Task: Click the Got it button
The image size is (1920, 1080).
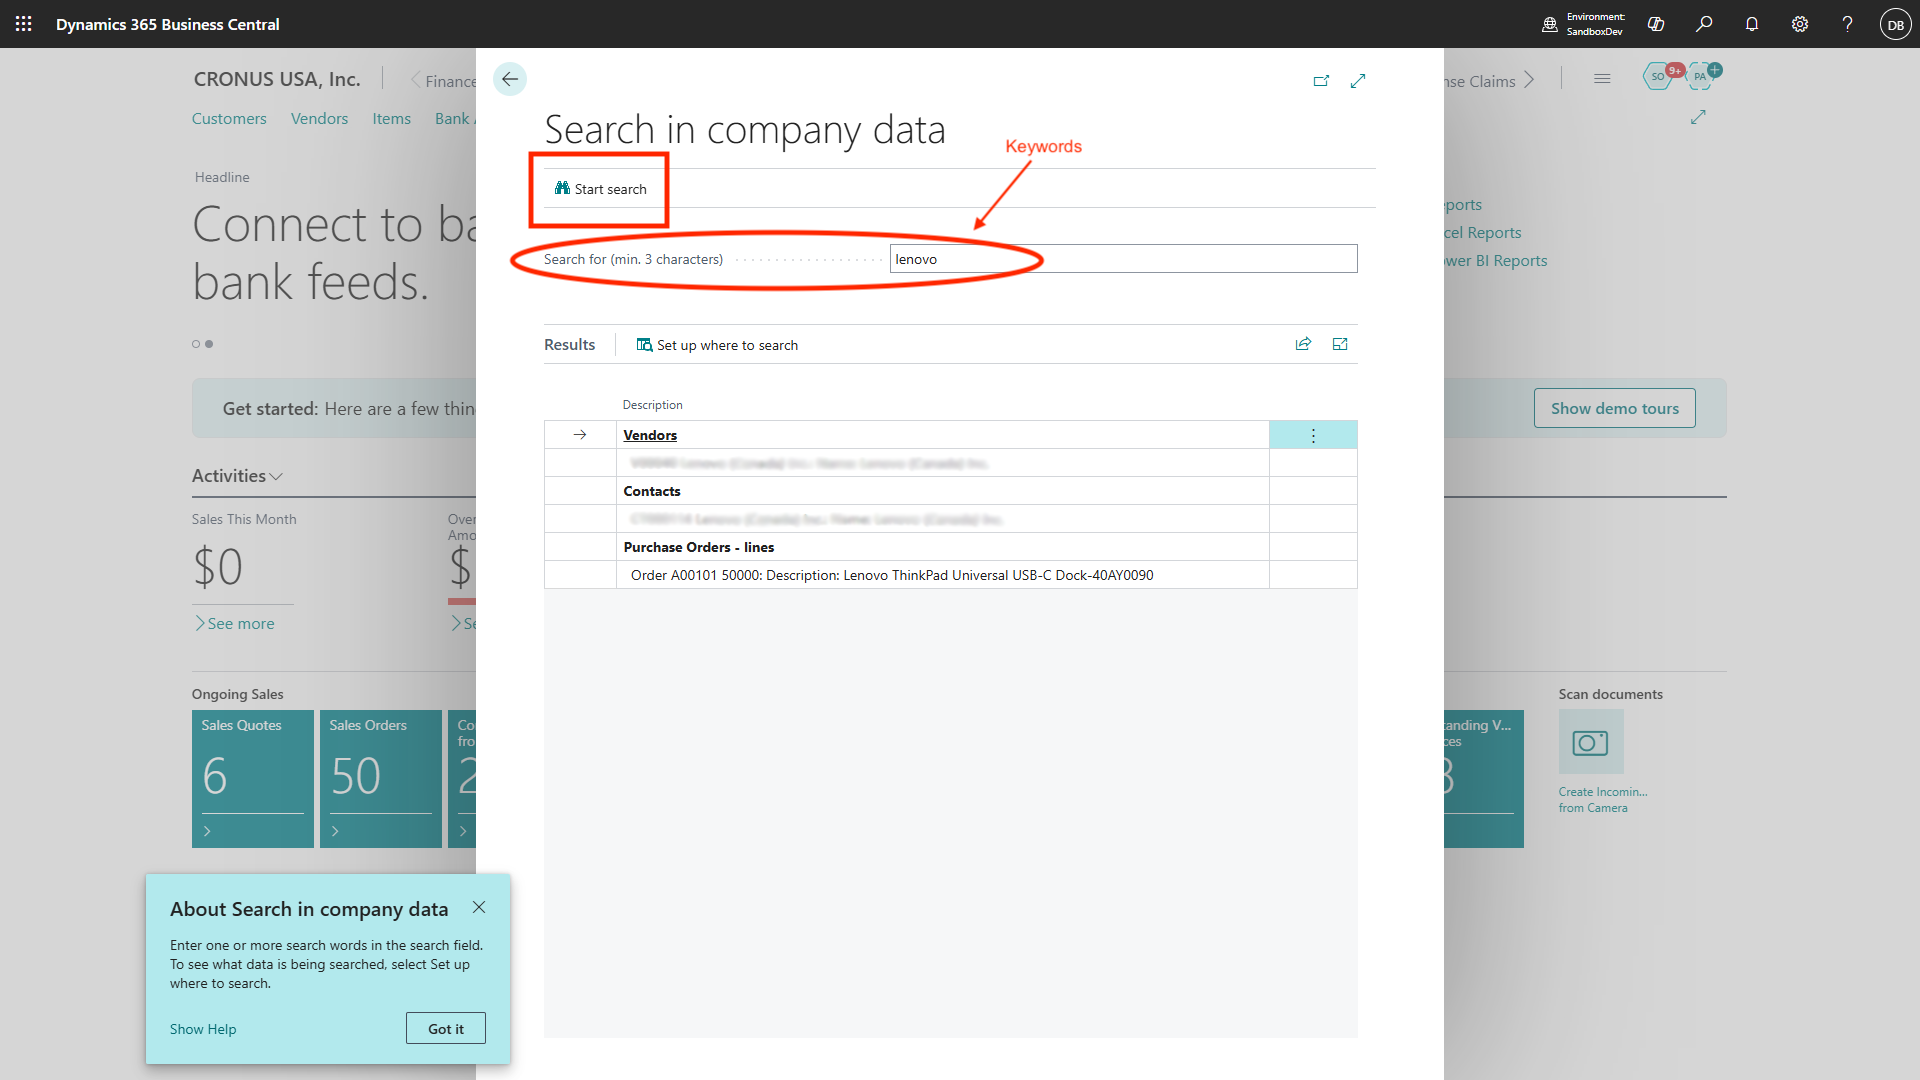Action: point(446,1028)
